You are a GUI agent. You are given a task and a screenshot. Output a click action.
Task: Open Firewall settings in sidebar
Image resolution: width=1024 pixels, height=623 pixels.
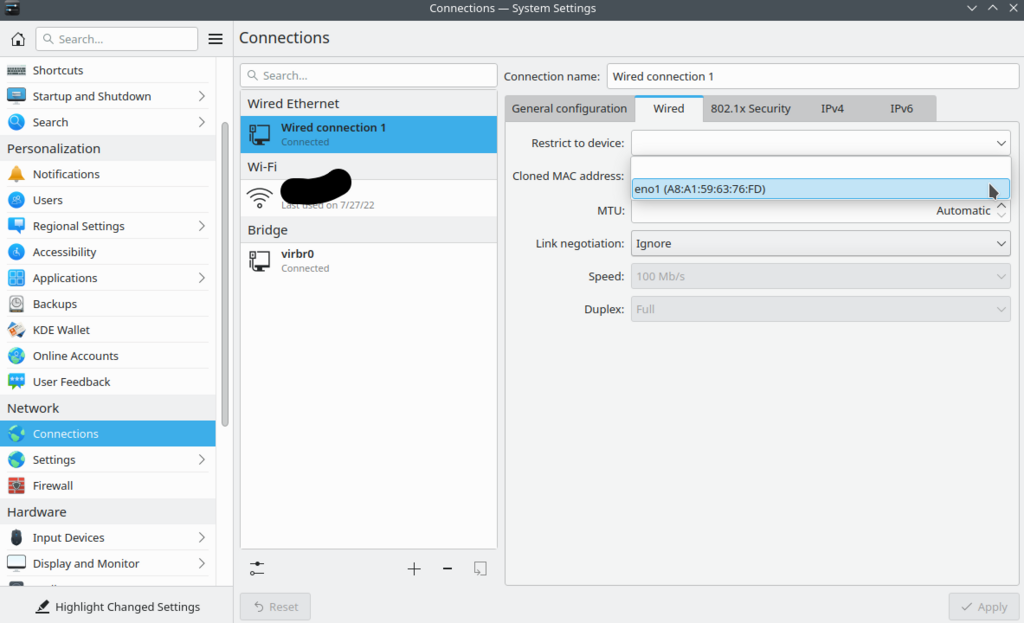pos(53,486)
